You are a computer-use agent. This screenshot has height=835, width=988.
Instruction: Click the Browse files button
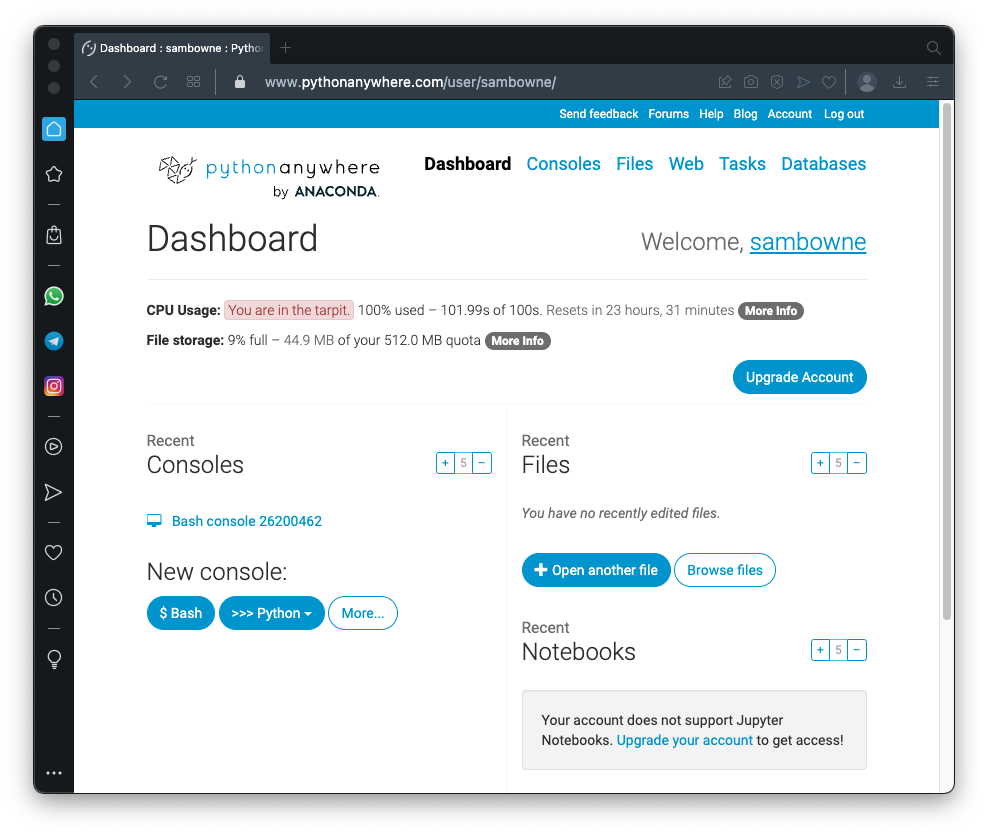click(x=725, y=570)
